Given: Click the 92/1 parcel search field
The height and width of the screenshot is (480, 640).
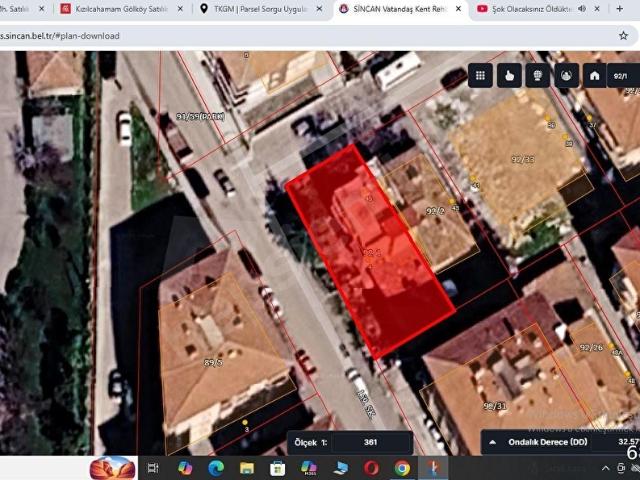Looking at the screenshot, I should (623, 76).
